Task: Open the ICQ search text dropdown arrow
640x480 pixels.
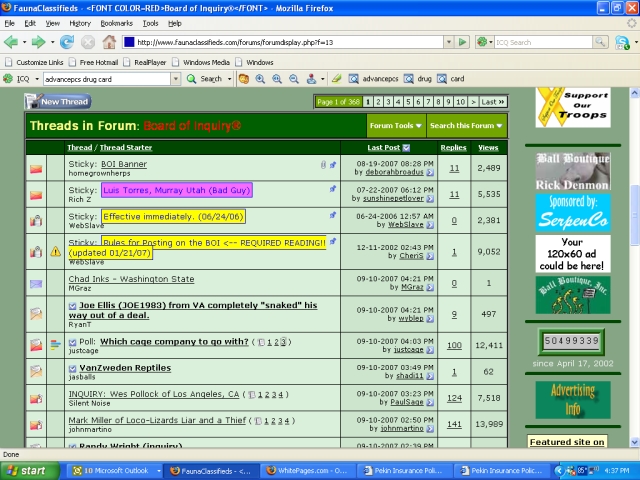Action: tap(176, 79)
